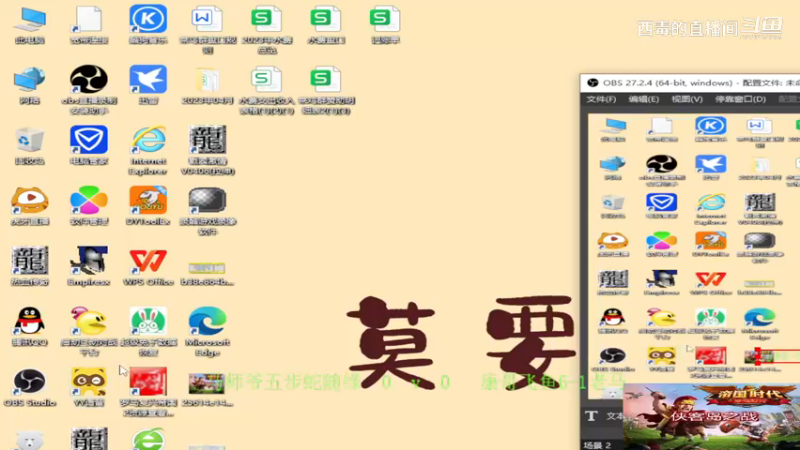Open the 龍 shortcut beside Internet Explorer on desktop
800x450 pixels.
click(x=207, y=149)
